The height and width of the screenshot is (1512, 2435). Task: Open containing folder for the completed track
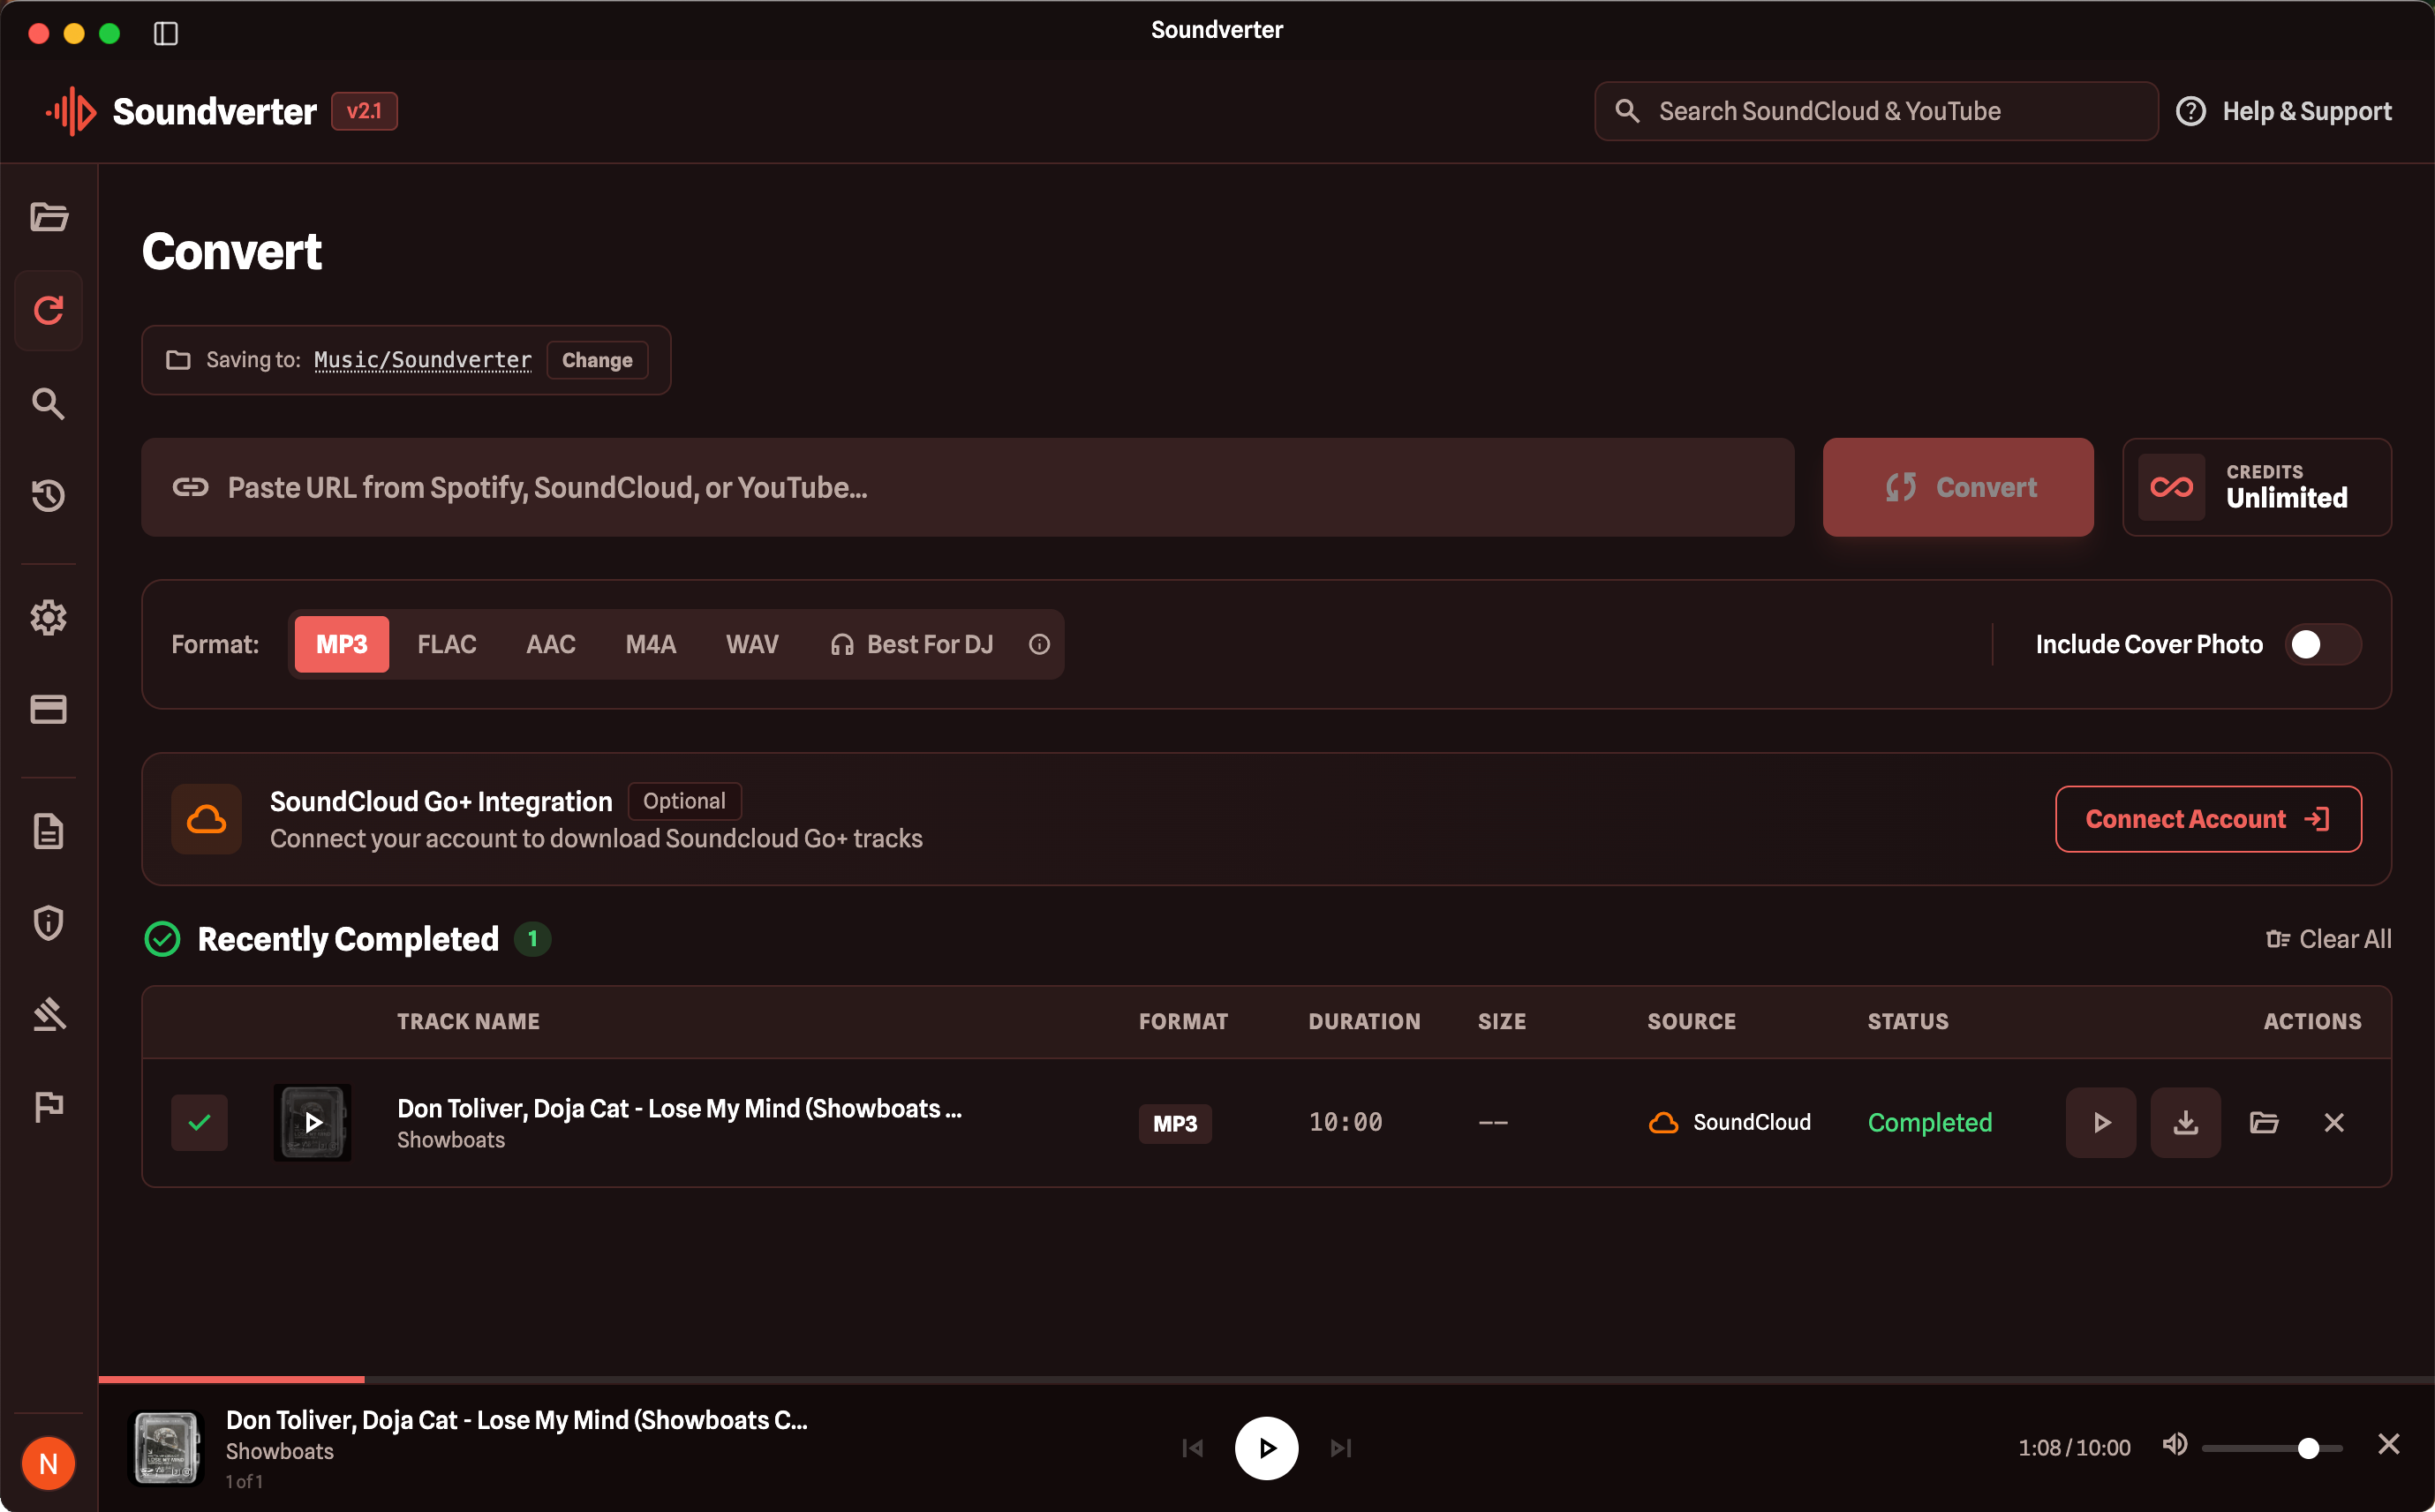(2264, 1122)
